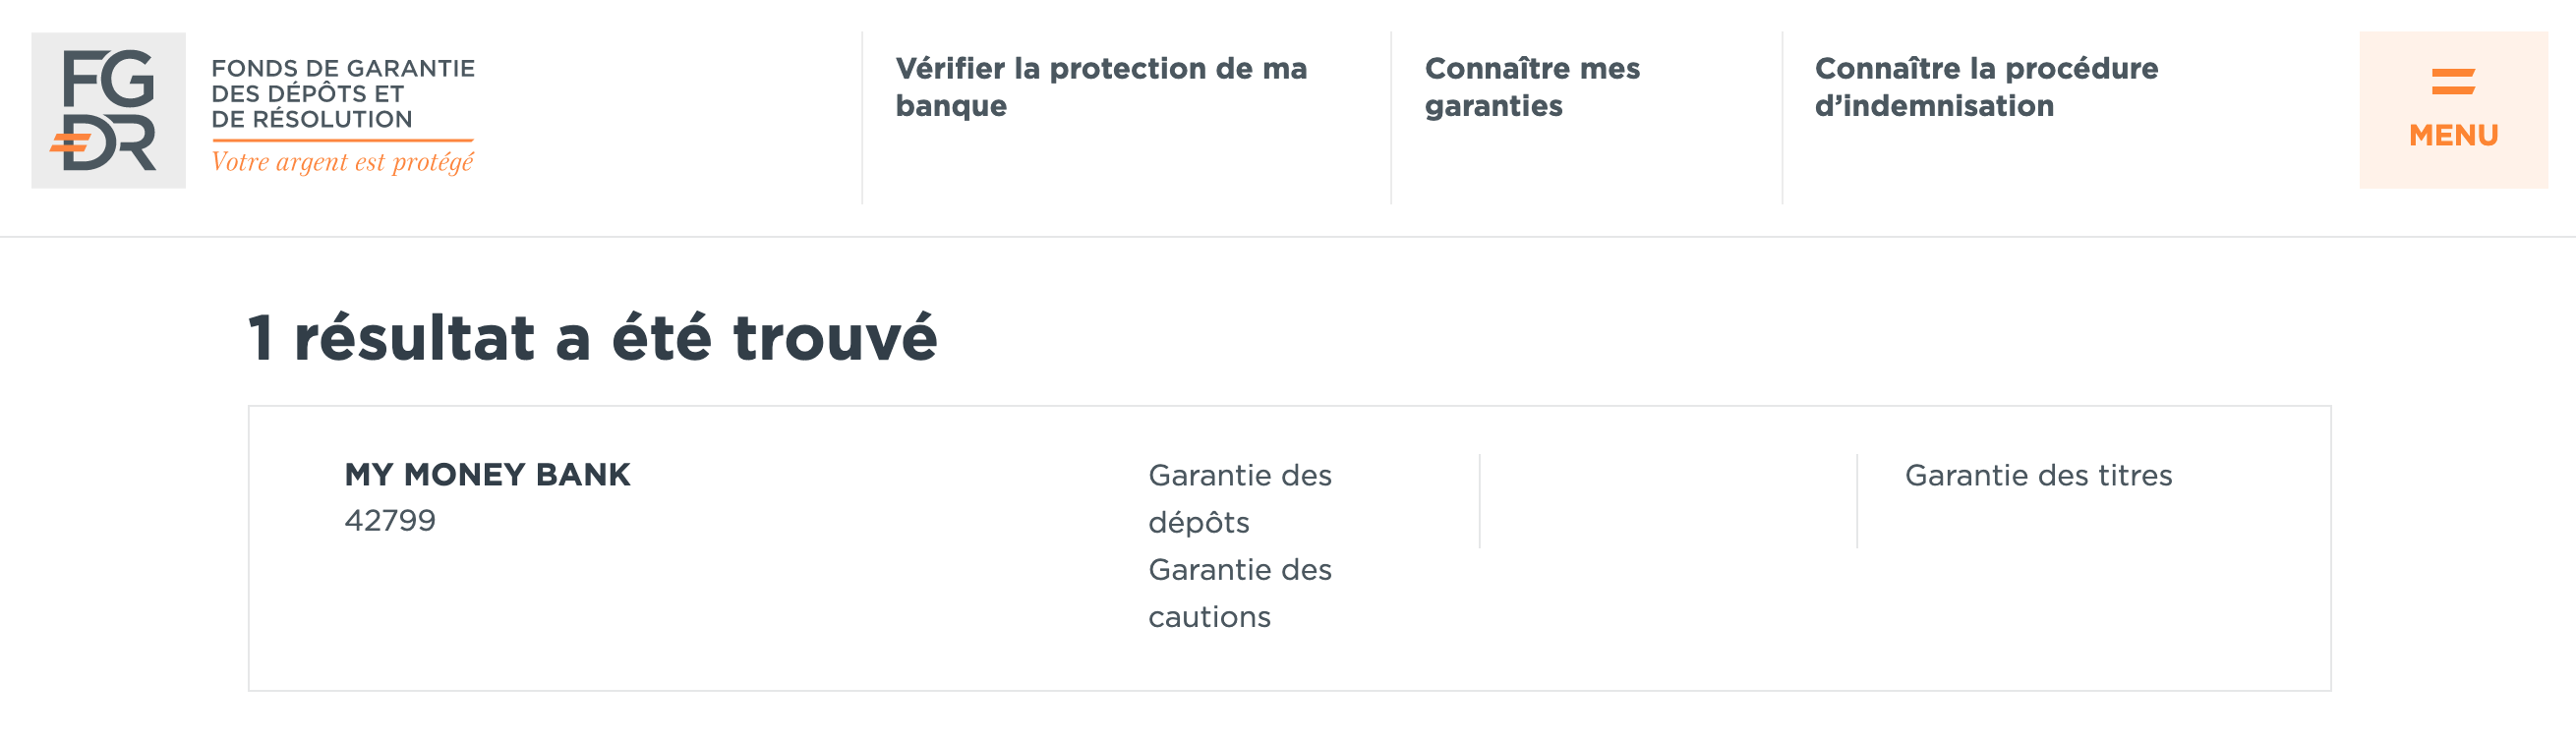This screenshot has height=739, width=2576.
Task: Click the DE RÉSOLUTION text in header
Action: click(x=311, y=119)
